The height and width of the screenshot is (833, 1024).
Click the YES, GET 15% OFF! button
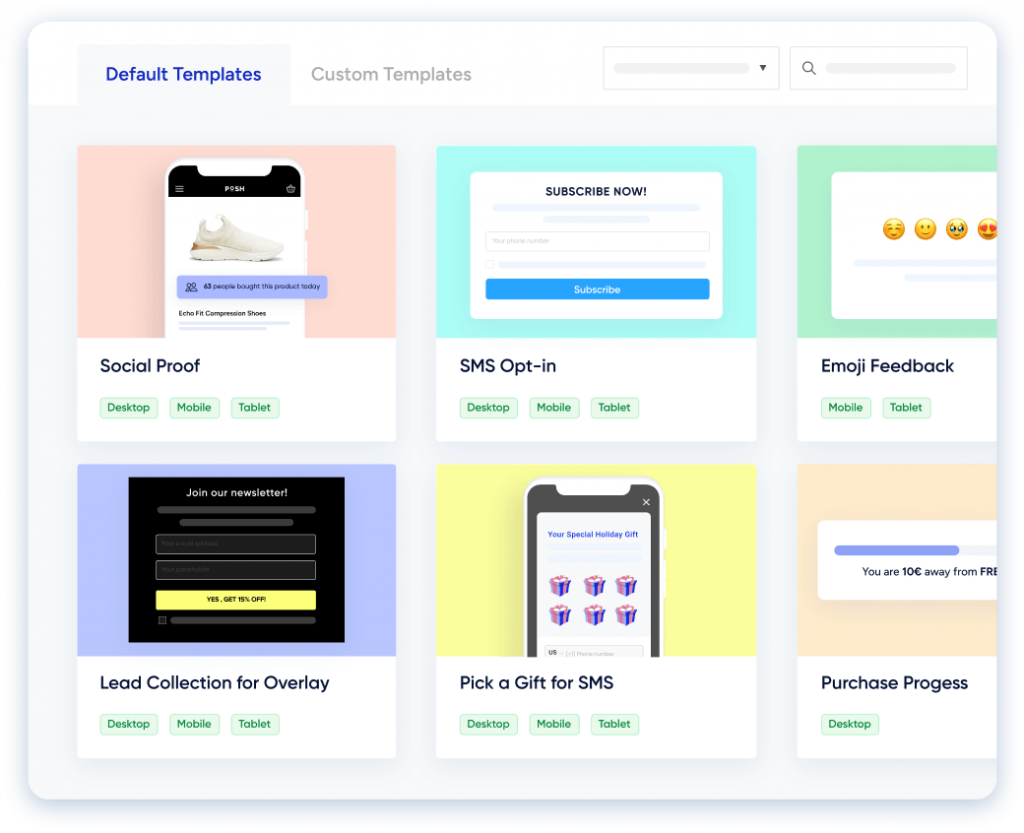(234, 600)
